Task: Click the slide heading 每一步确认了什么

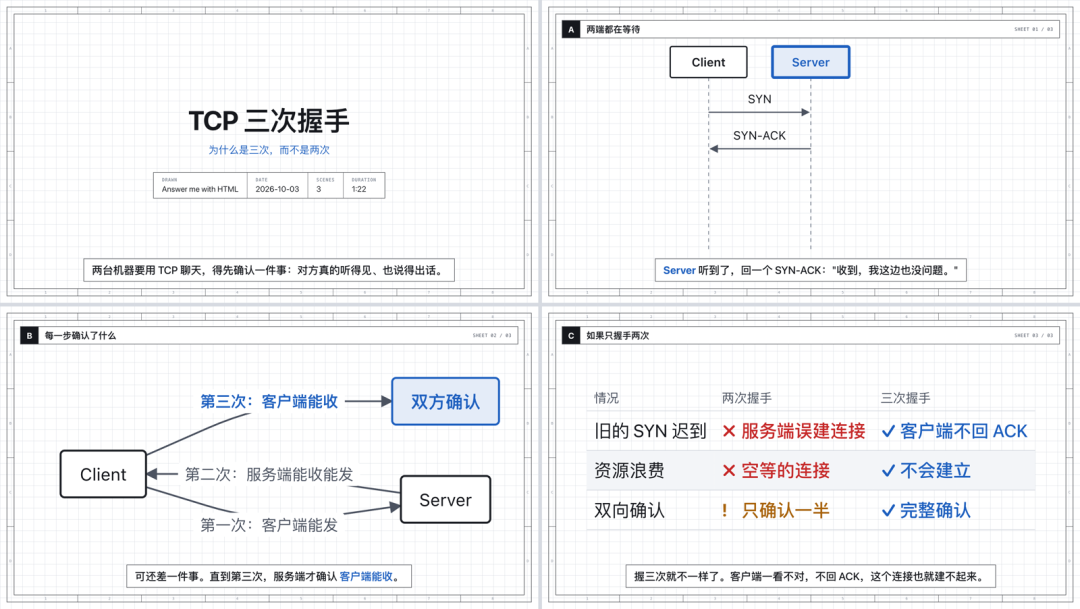Action: coord(80,336)
